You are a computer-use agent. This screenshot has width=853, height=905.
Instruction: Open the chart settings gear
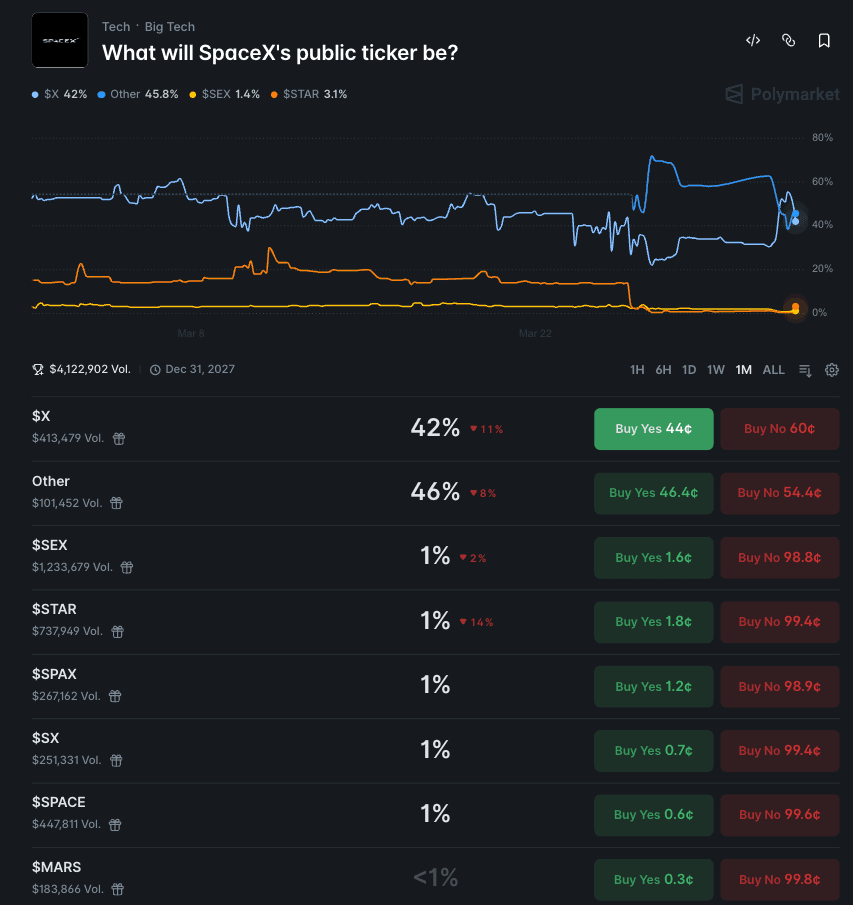tap(832, 370)
